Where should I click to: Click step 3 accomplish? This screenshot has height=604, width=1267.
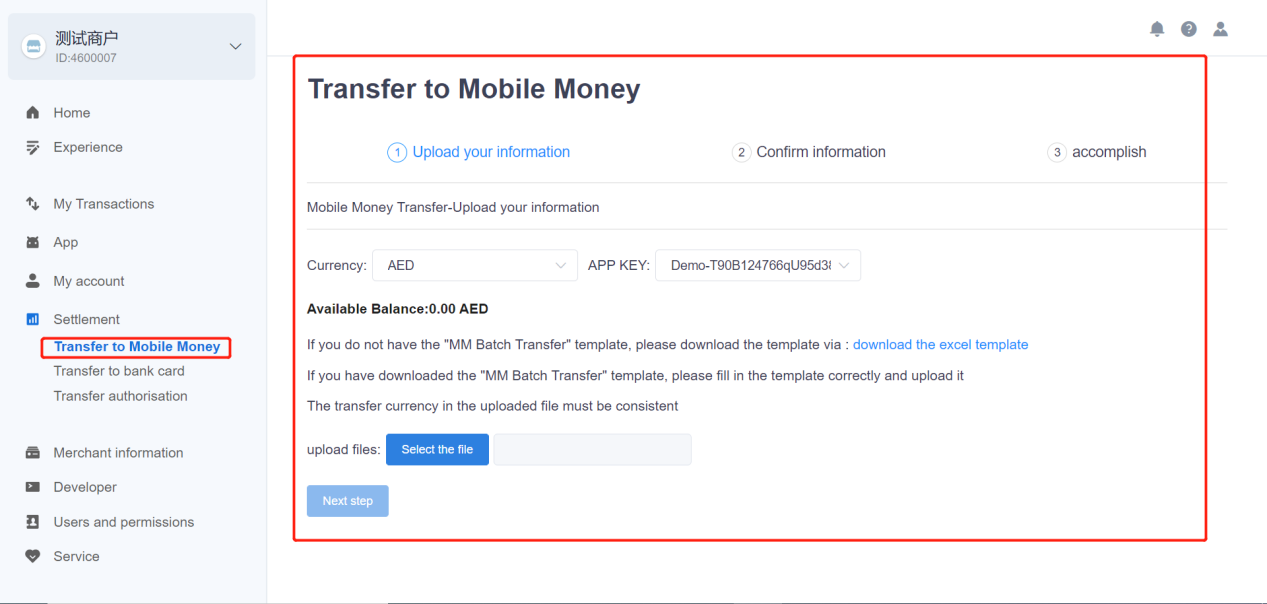coord(1096,152)
